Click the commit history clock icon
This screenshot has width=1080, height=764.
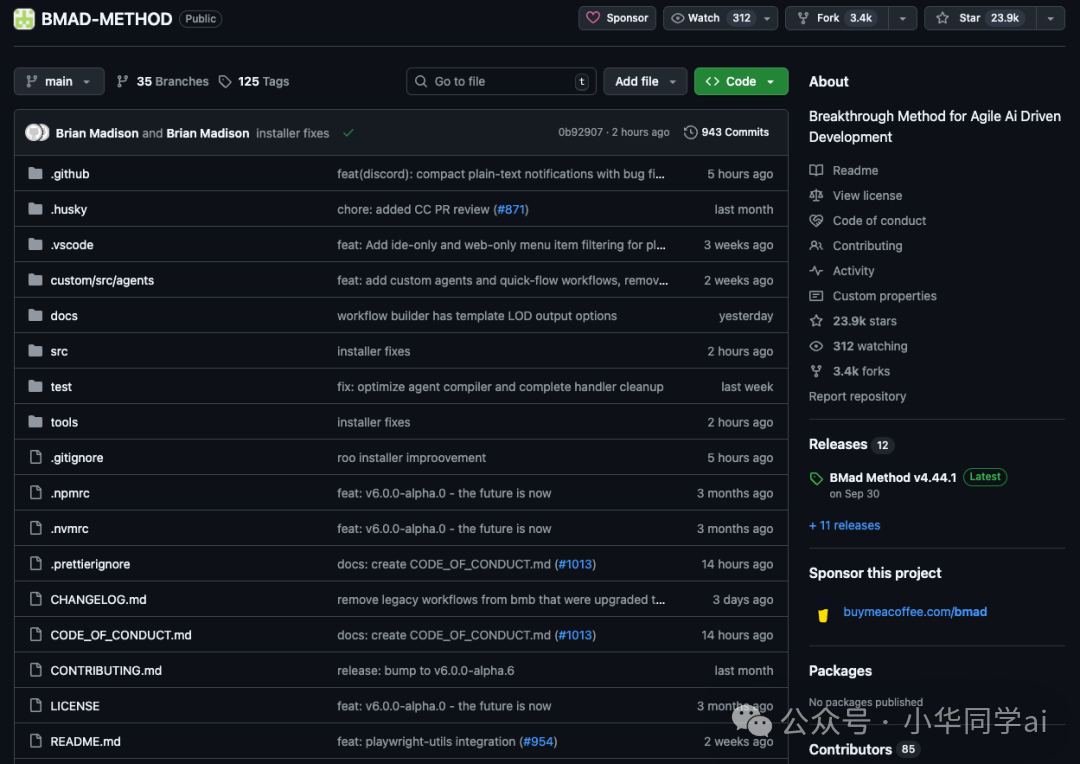pos(690,132)
